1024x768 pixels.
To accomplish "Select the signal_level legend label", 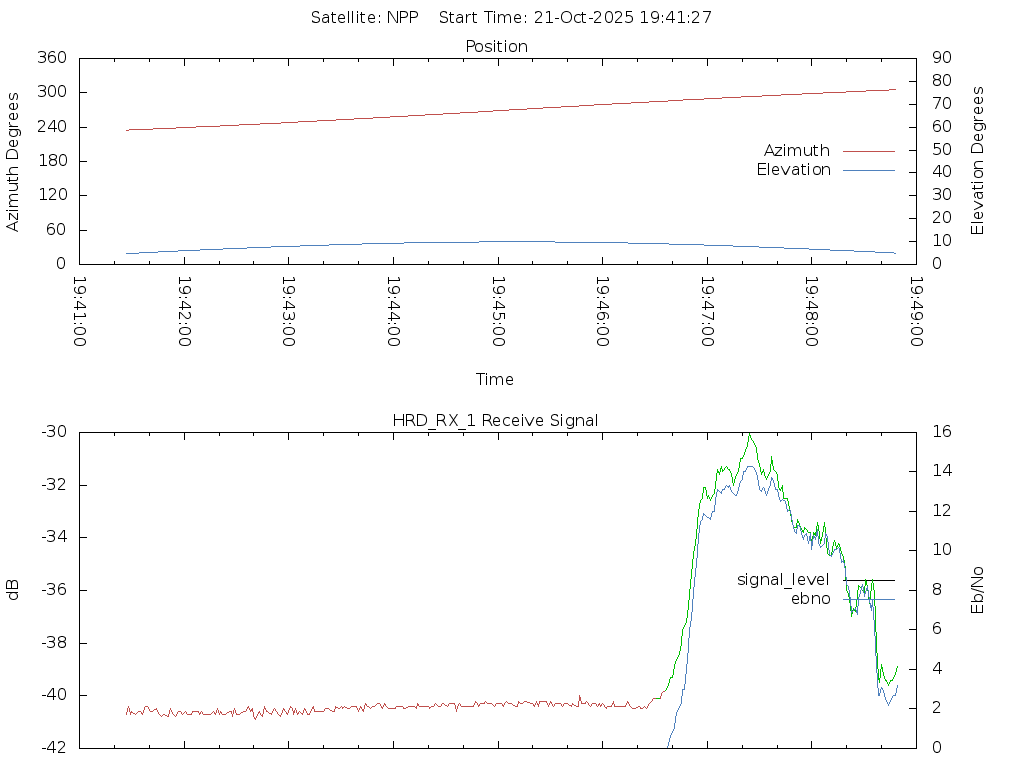I will [x=783, y=580].
